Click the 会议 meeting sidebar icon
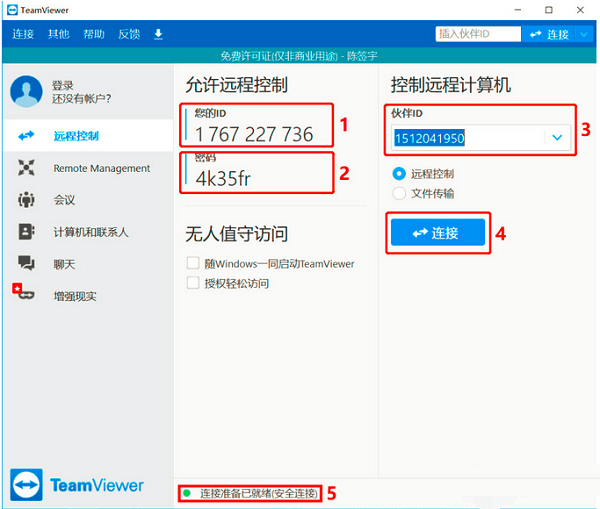Screen dimensions: 600x509 (26, 200)
